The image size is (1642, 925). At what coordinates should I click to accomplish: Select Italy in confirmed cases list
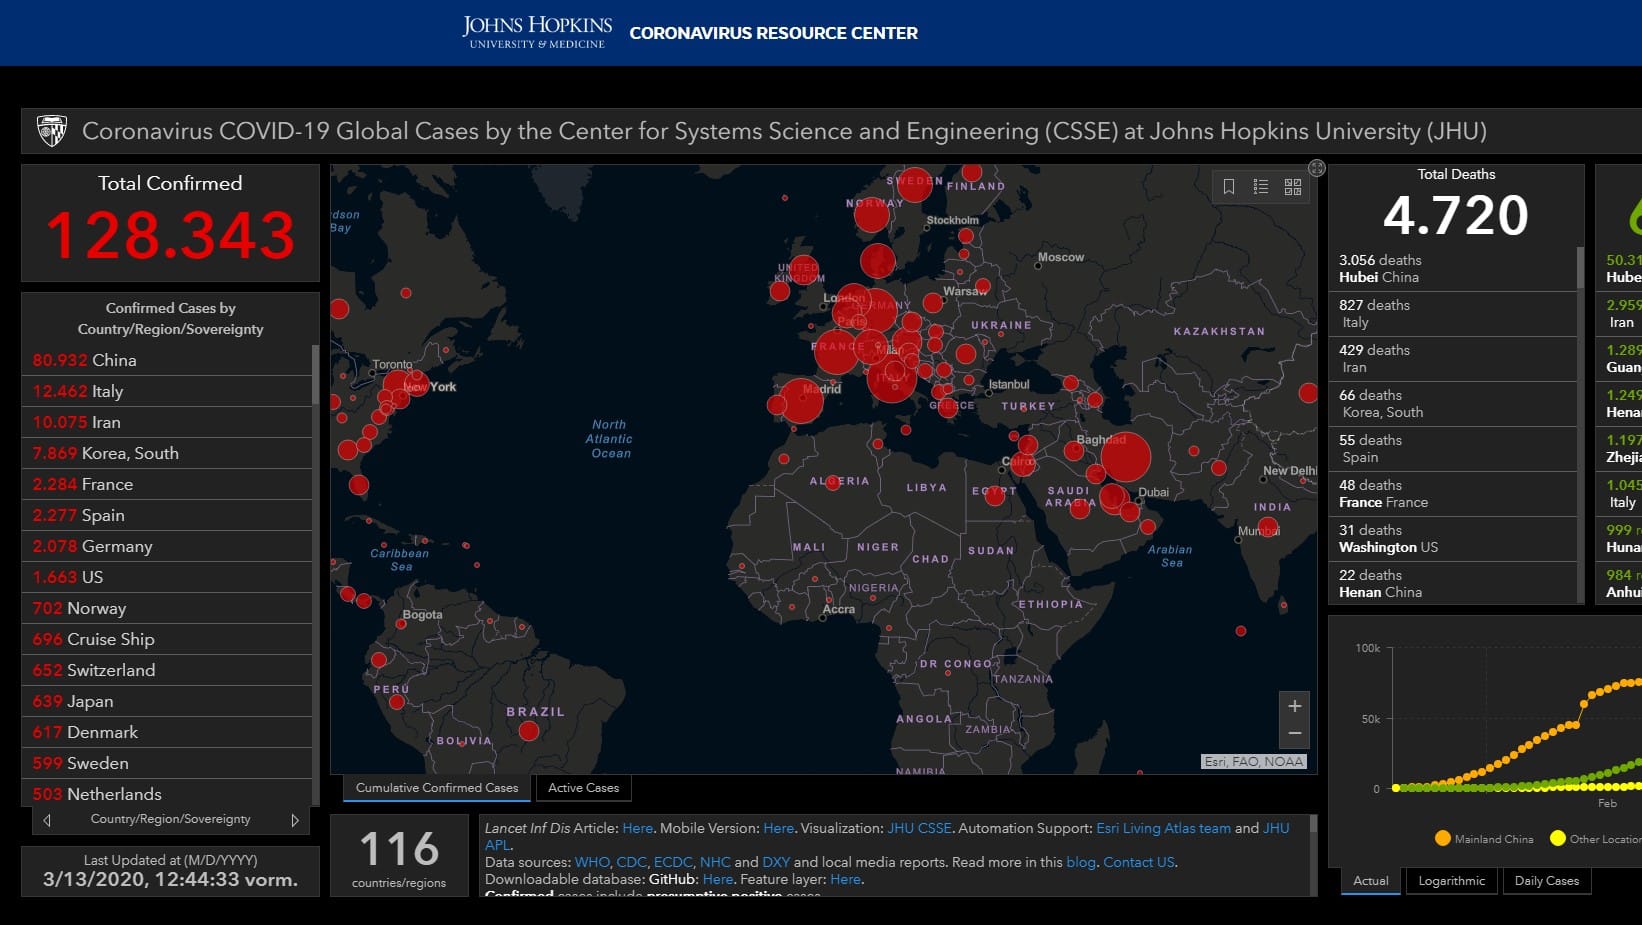[x=166, y=391]
